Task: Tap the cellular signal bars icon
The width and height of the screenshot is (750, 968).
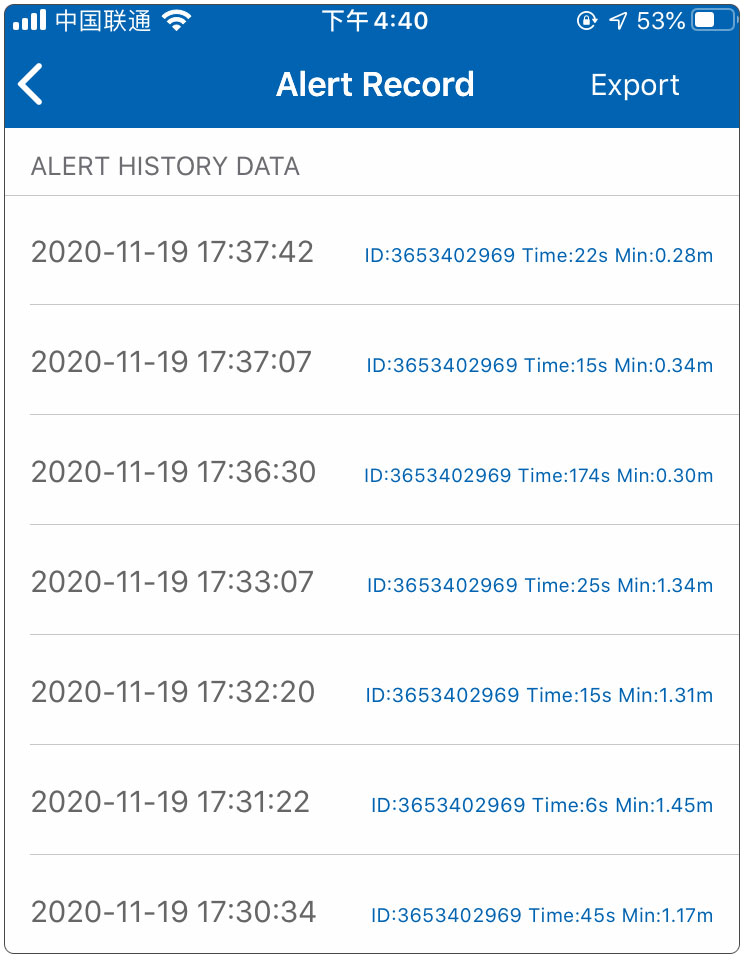Action: (x=30, y=20)
